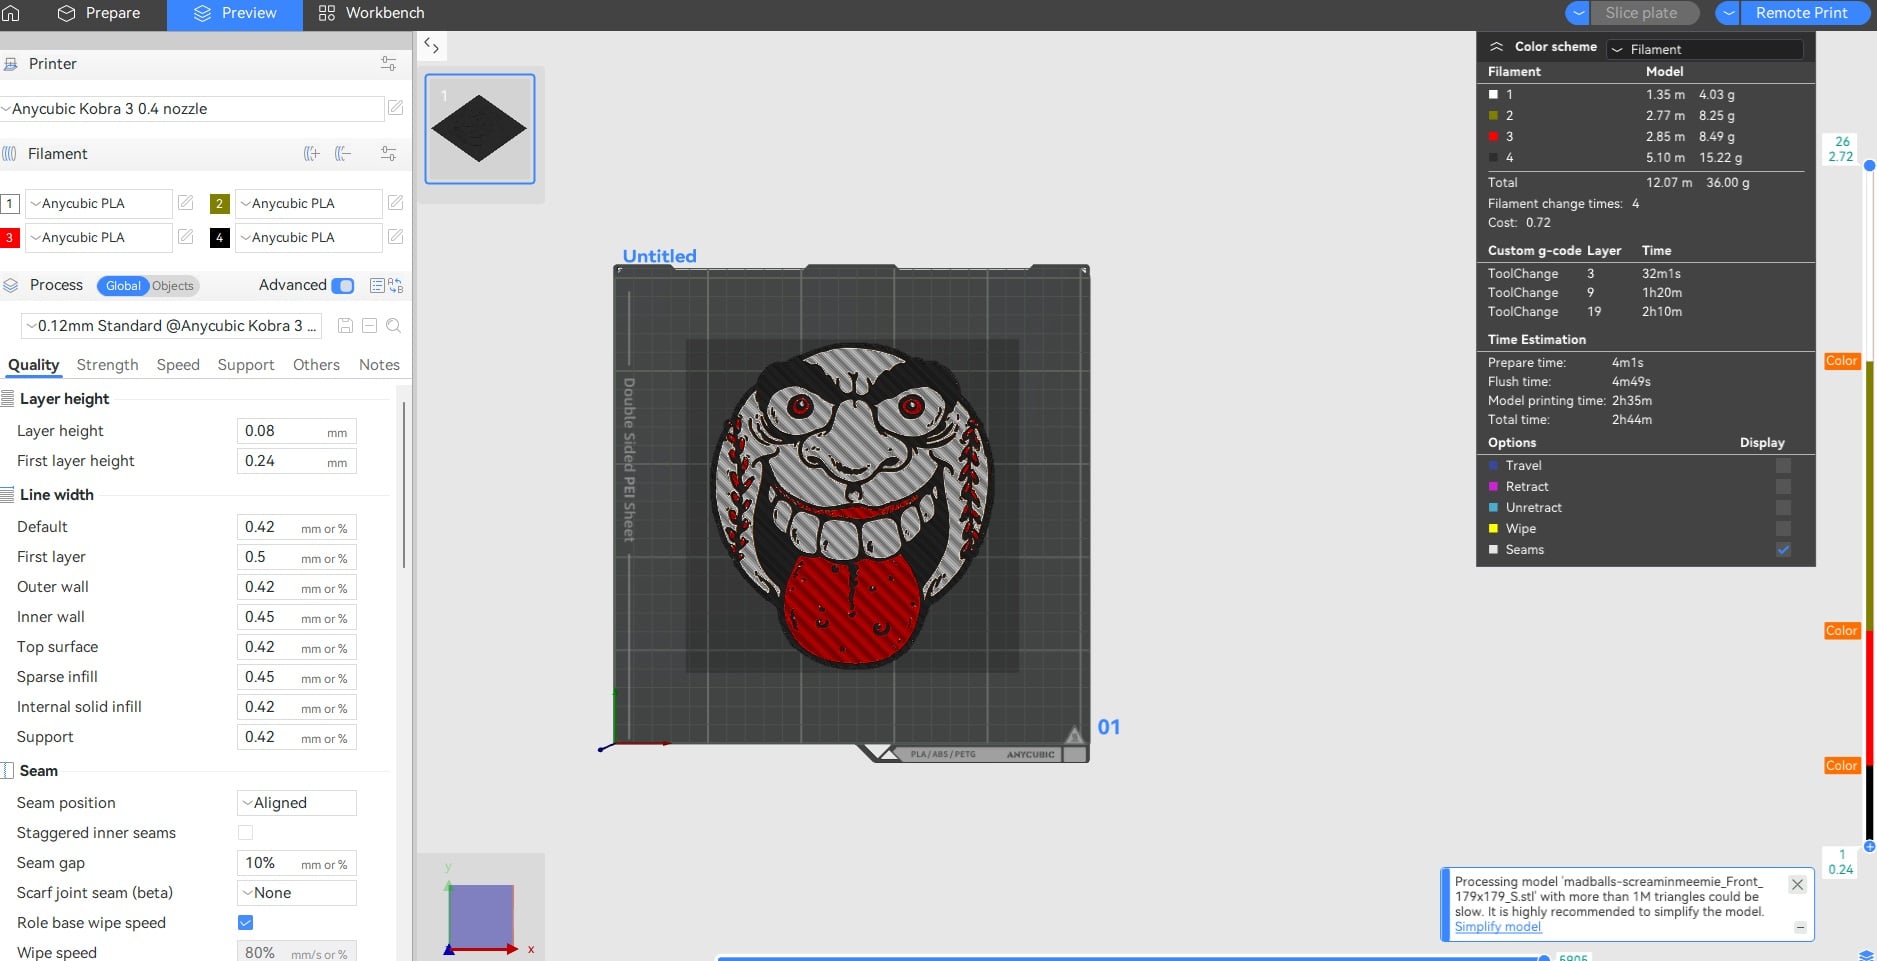Click the plus handle on vertical layer slider
This screenshot has height=961, width=1877.
click(x=1869, y=846)
